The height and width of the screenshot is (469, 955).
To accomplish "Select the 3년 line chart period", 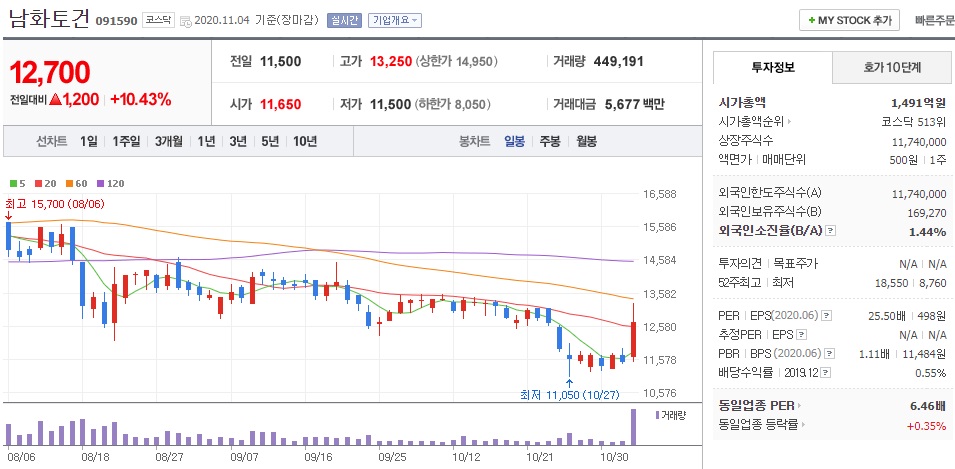I will [238, 142].
